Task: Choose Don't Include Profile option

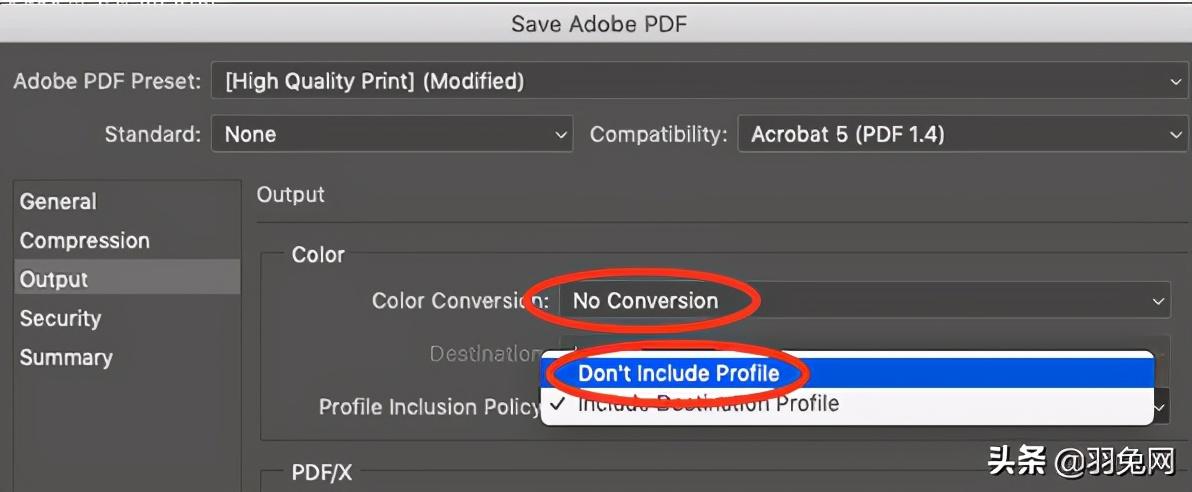Action: point(678,374)
